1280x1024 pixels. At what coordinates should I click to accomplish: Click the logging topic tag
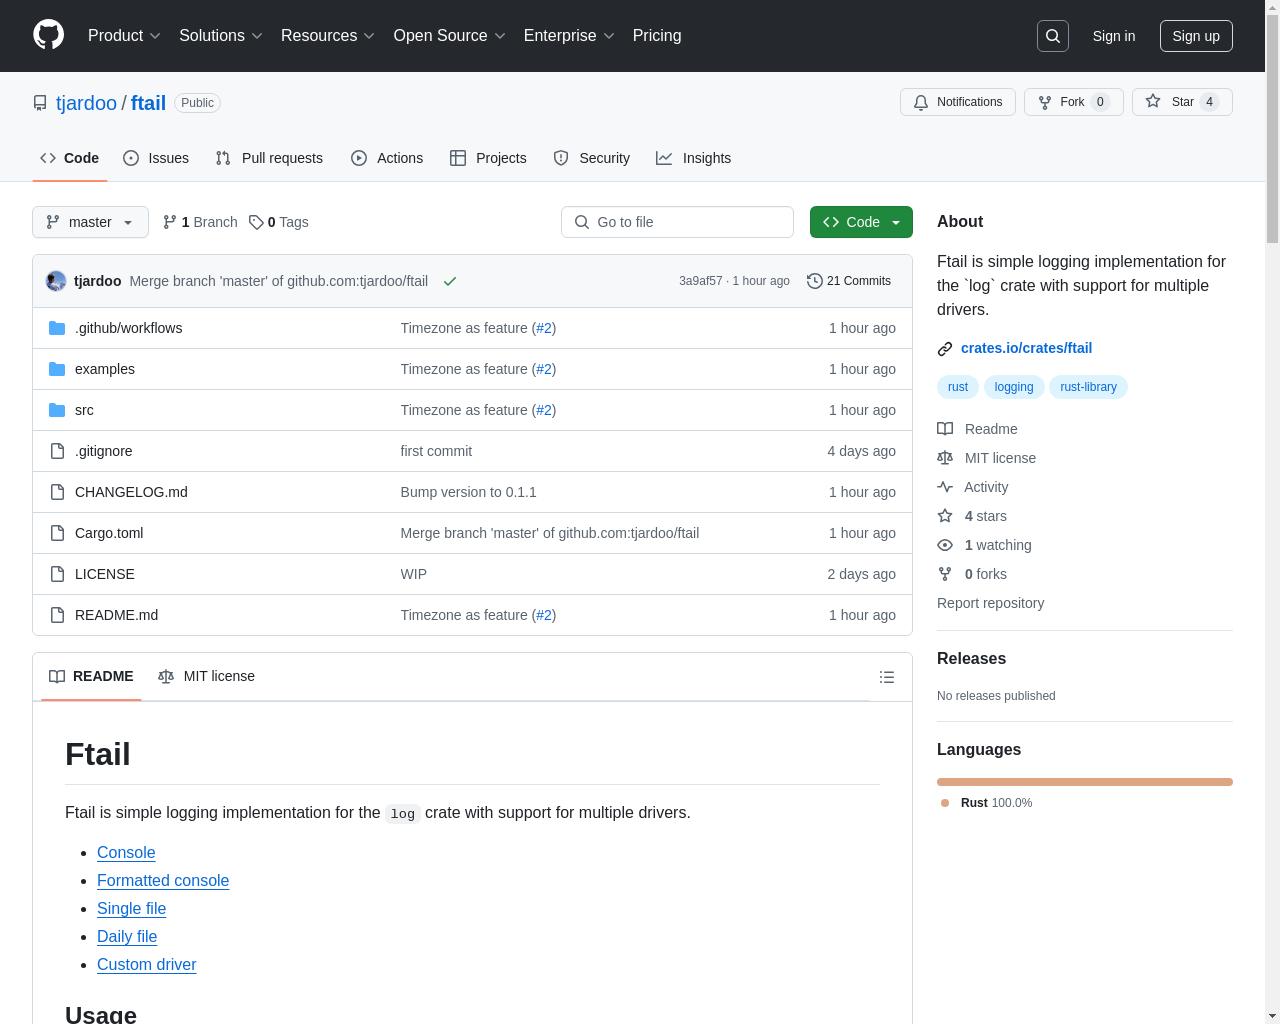pyautogui.click(x=1013, y=387)
